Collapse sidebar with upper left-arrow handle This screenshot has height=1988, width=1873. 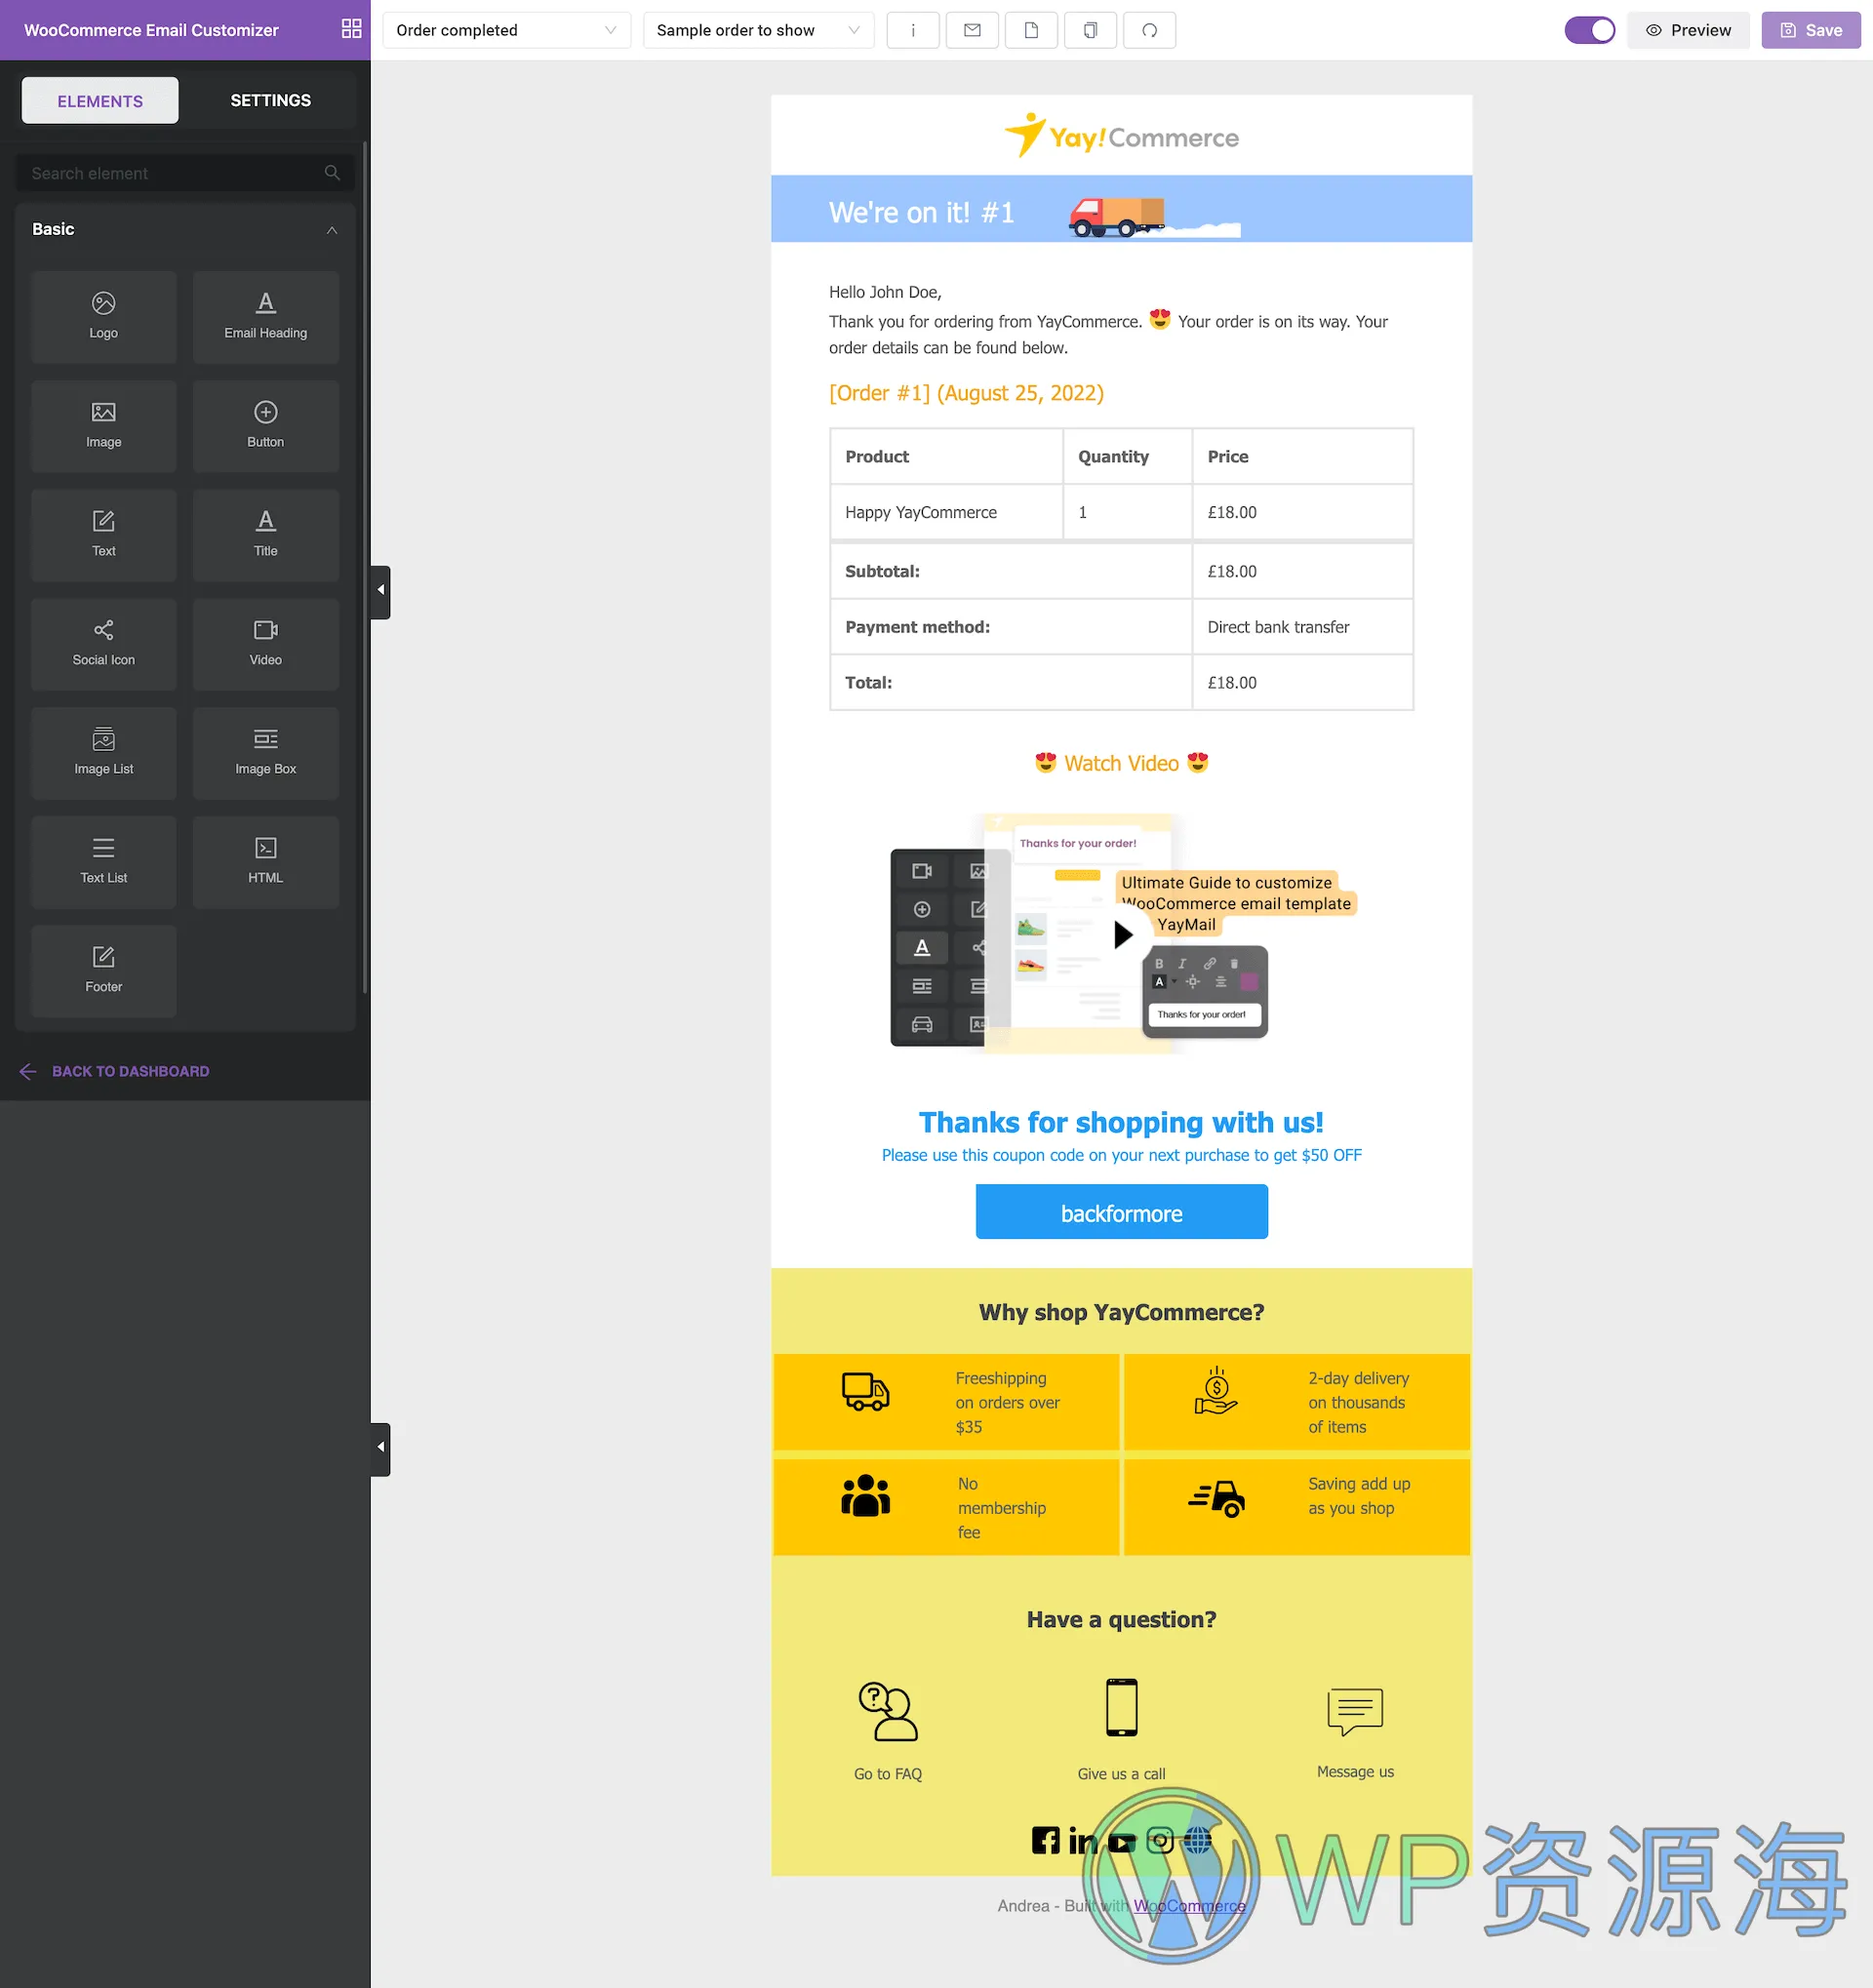click(x=380, y=591)
